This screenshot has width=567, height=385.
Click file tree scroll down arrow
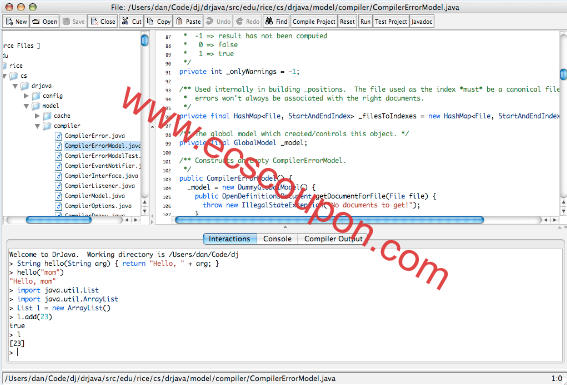click(145, 211)
